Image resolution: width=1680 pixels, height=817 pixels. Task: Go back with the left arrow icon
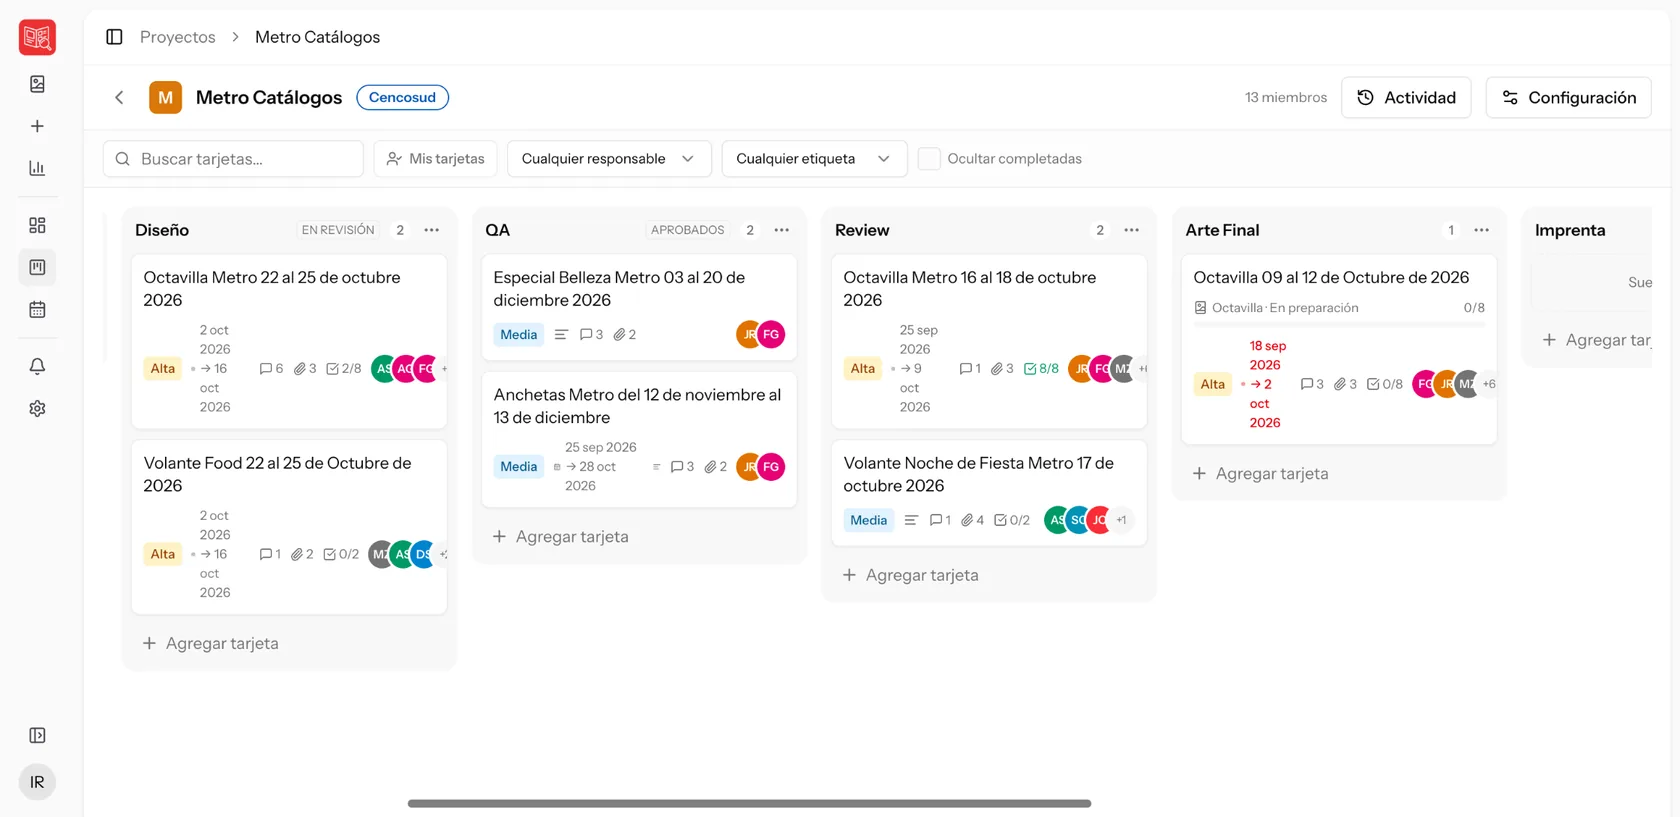point(119,97)
